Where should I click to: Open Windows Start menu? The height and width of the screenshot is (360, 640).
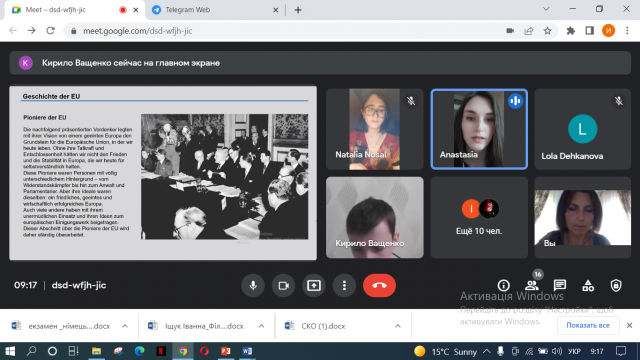point(10,351)
